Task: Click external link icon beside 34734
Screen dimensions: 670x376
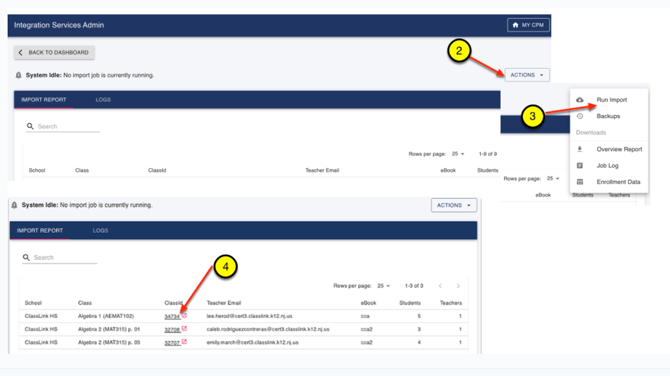Action: coord(184,315)
